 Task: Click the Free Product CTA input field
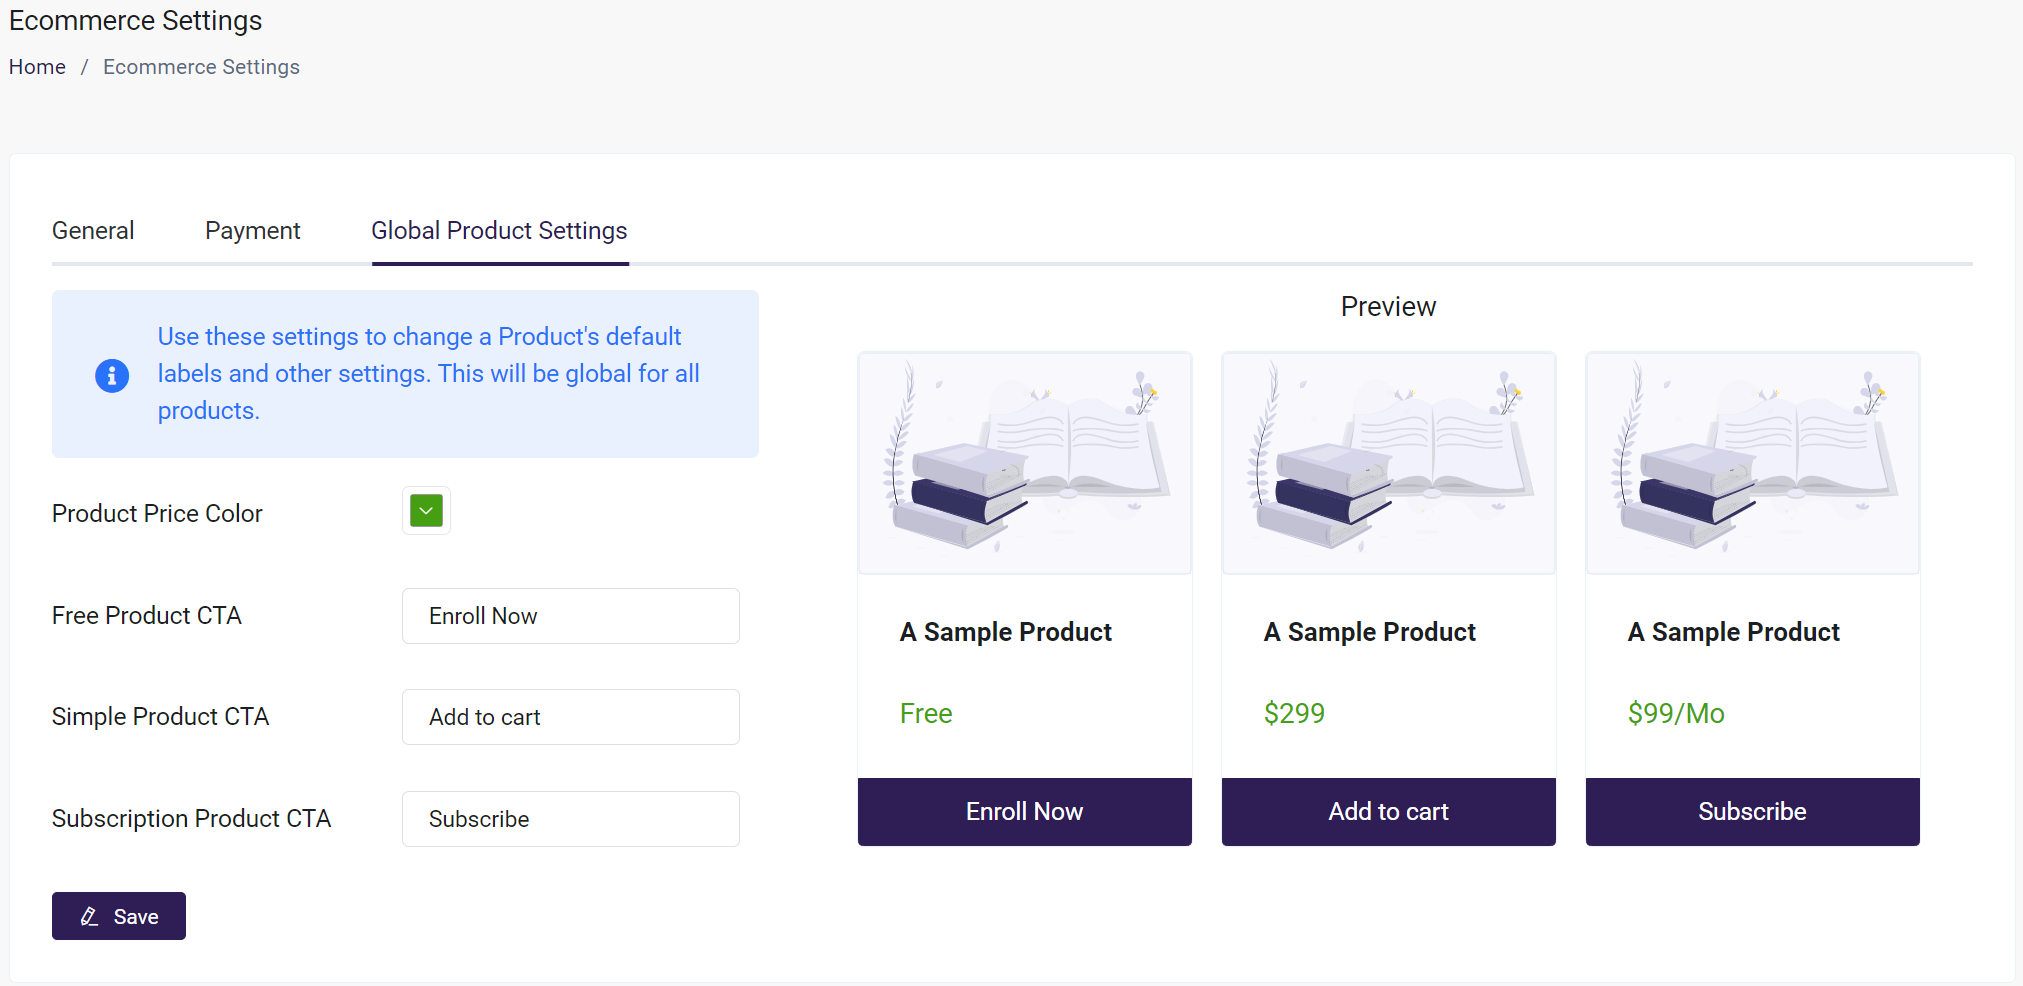570,616
